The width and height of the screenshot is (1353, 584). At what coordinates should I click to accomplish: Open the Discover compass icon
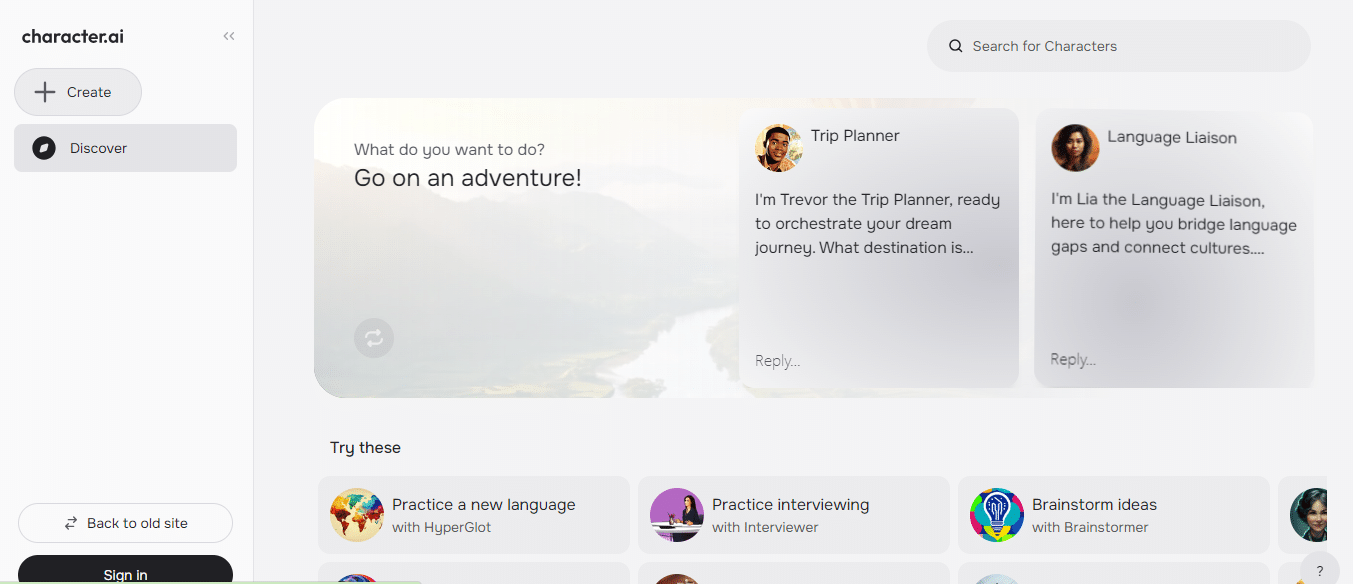(44, 148)
